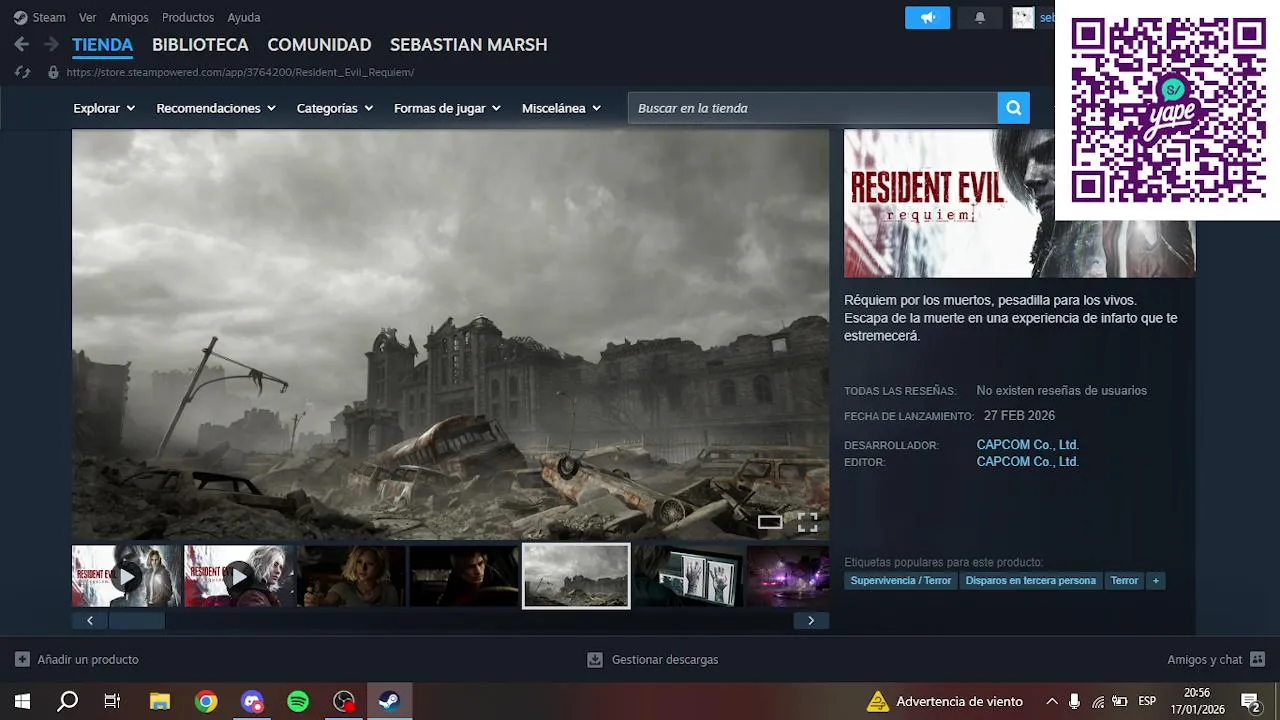Open Task View on taskbar
The width and height of the screenshot is (1280, 720).
point(112,702)
